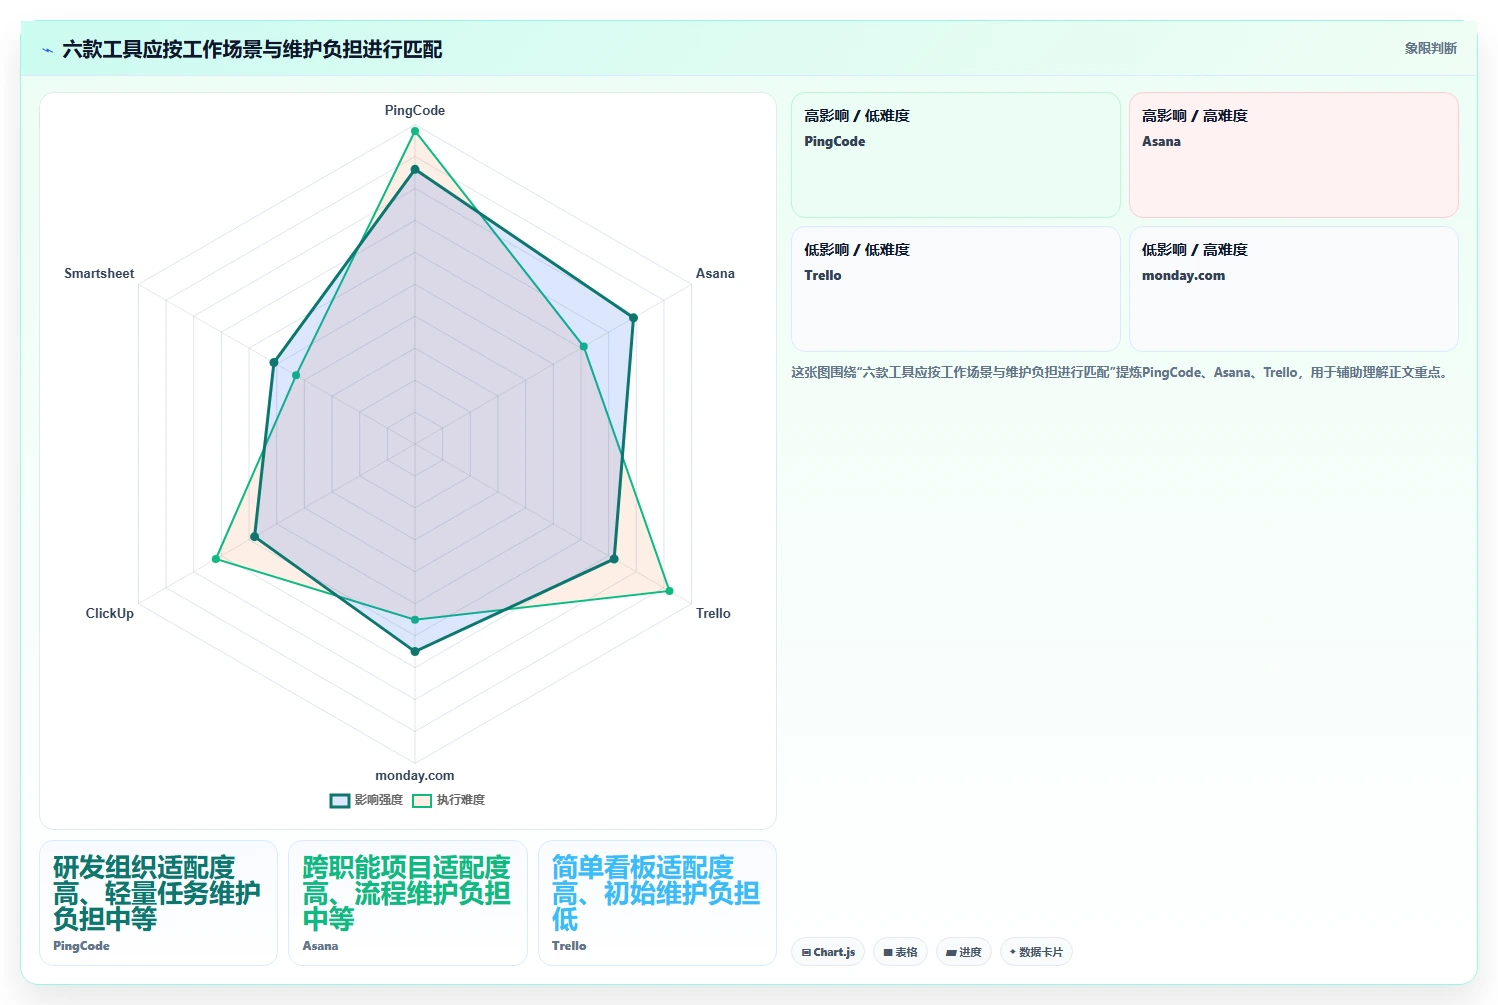
Task: Toggle the 执行难度 legend item
Action: click(x=449, y=800)
